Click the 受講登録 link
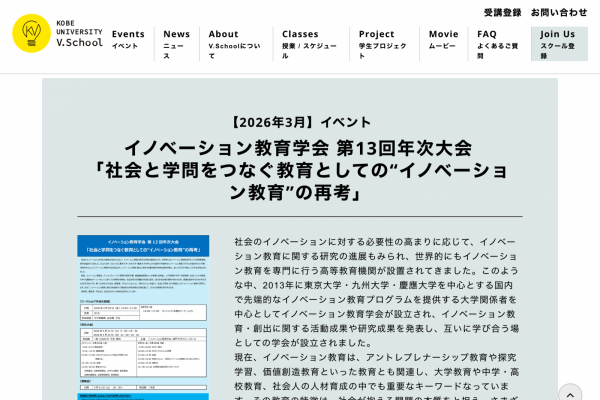This screenshot has height=400, width=600. click(x=502, y=12)
